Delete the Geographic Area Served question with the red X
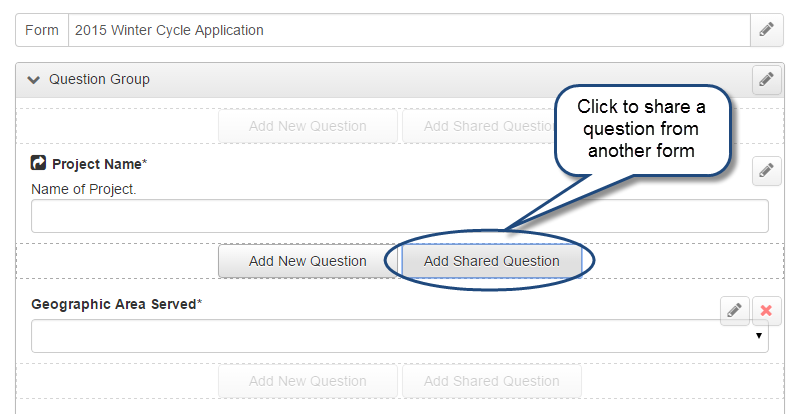This screenshot has height=414, width=788. click(x=766, y=310)
